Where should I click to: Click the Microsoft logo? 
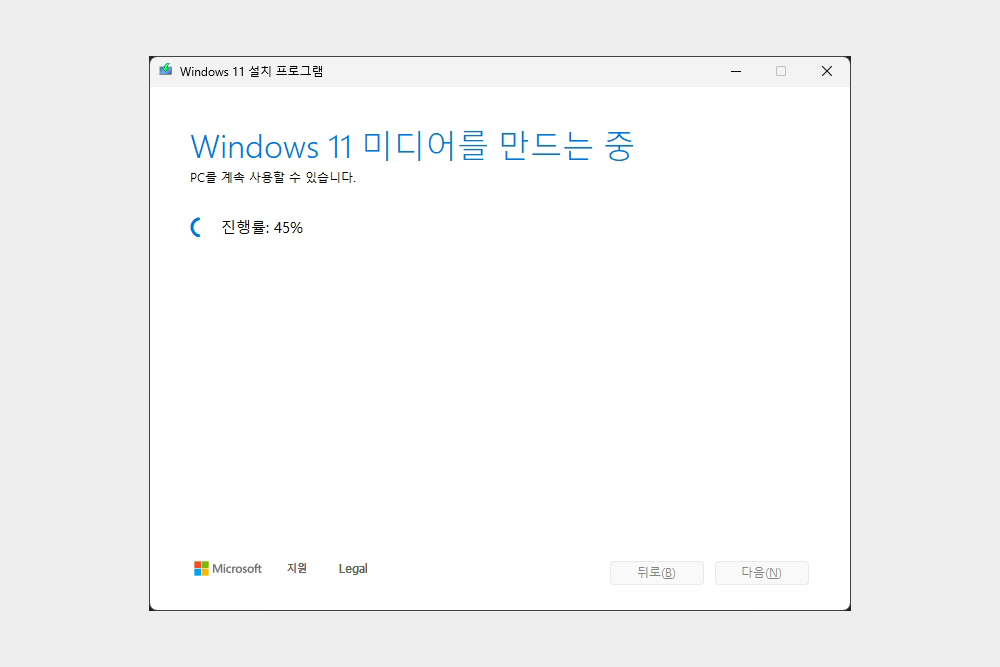point(228,569)
